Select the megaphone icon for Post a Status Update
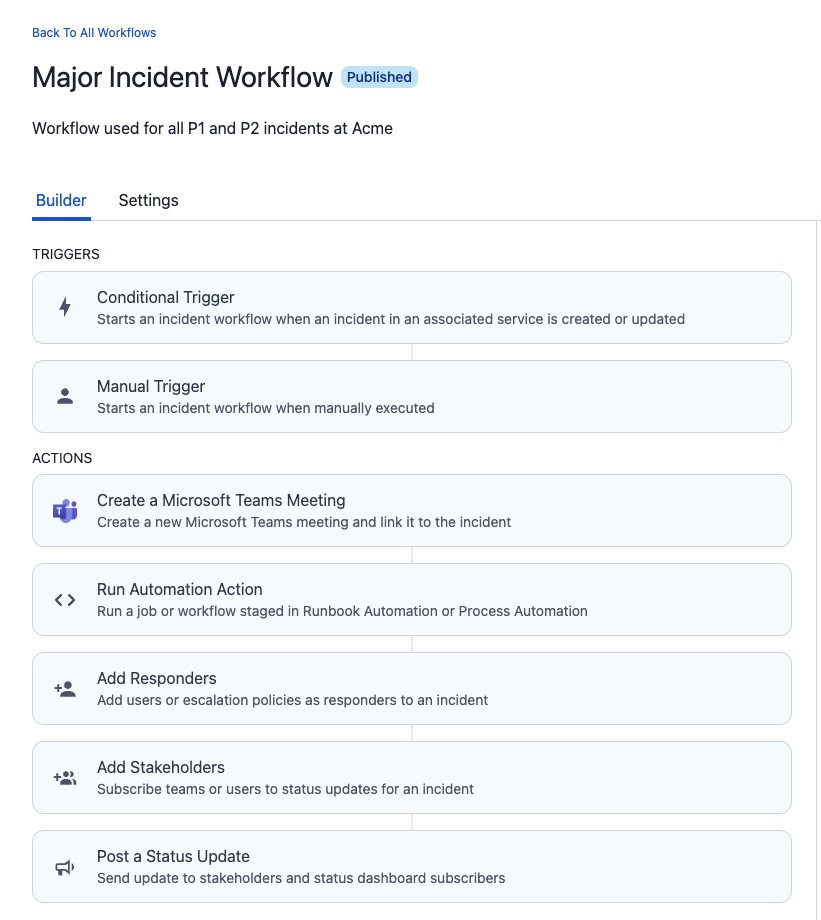The height and width of the screenshot is (920, 821). point(64,866)
